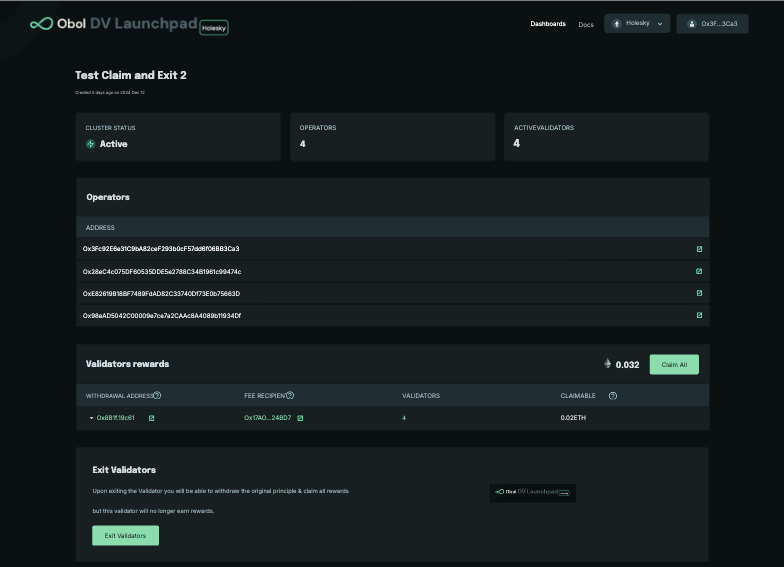The height and width of the screenshot is (567, 784).
Task: Open external link for operator 0x98eAD504
Action: (x=699, y=315)
